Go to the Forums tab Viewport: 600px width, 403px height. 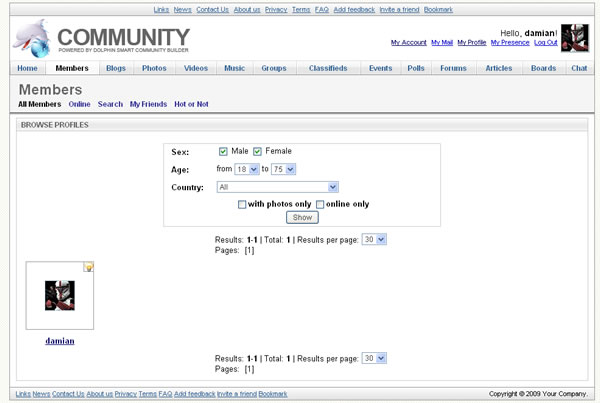click(453, 68)
